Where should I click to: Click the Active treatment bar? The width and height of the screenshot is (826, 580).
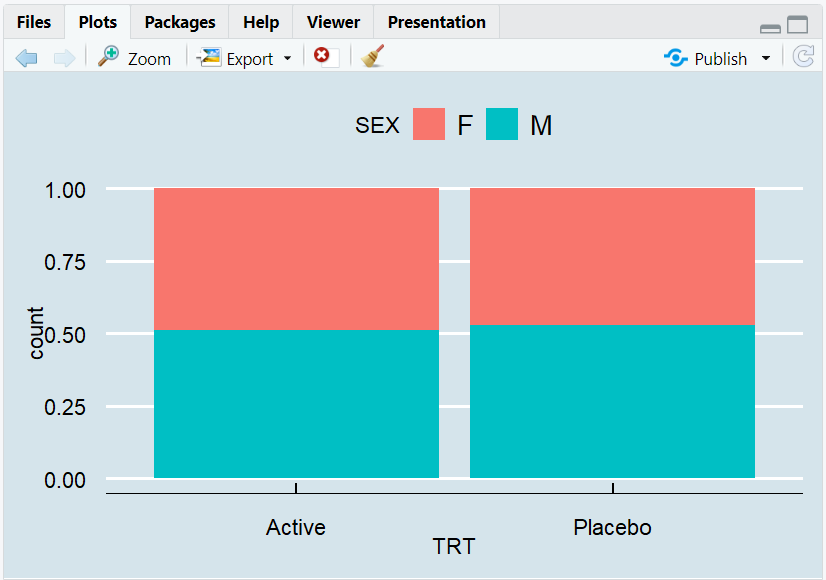tap(295, 330)
